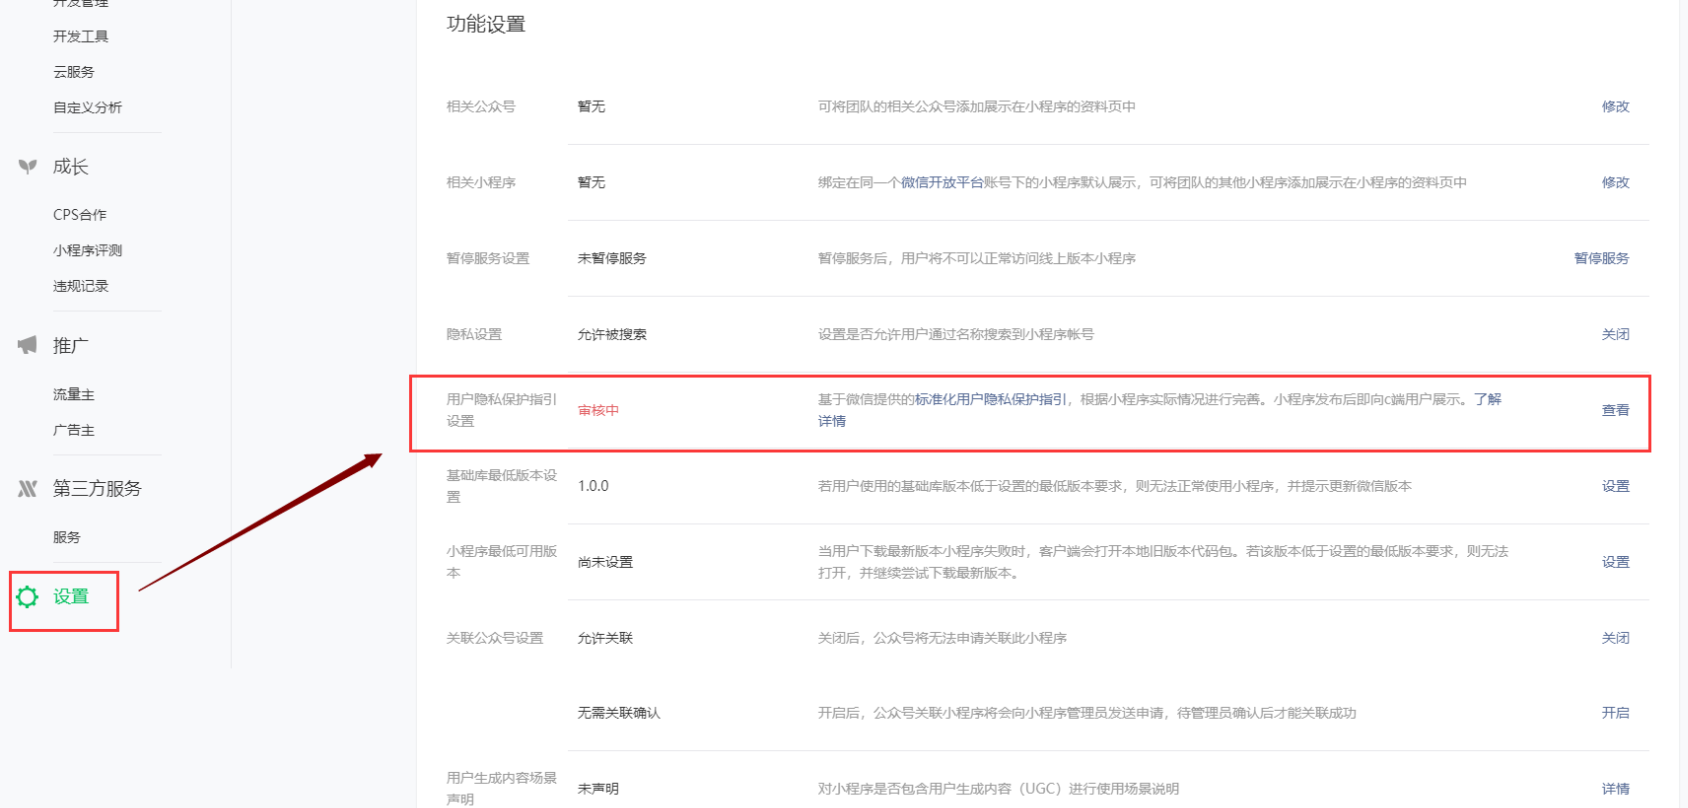The width and height of the screenshot is (1688, 808).
Task: Open 流量主 under 推广
Action: coord(74,395)
